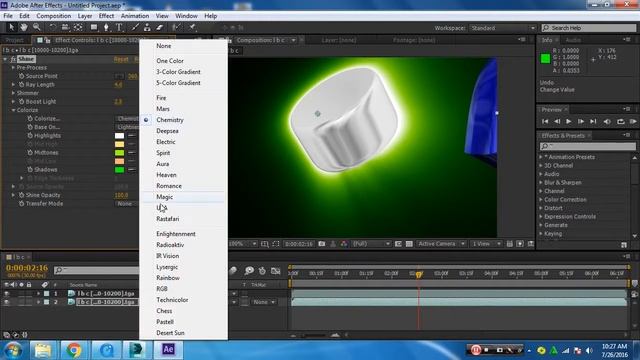Open Transfer Mode None dropdown
The height and width of the screenshot is (360, 640).
coord(126,204)
